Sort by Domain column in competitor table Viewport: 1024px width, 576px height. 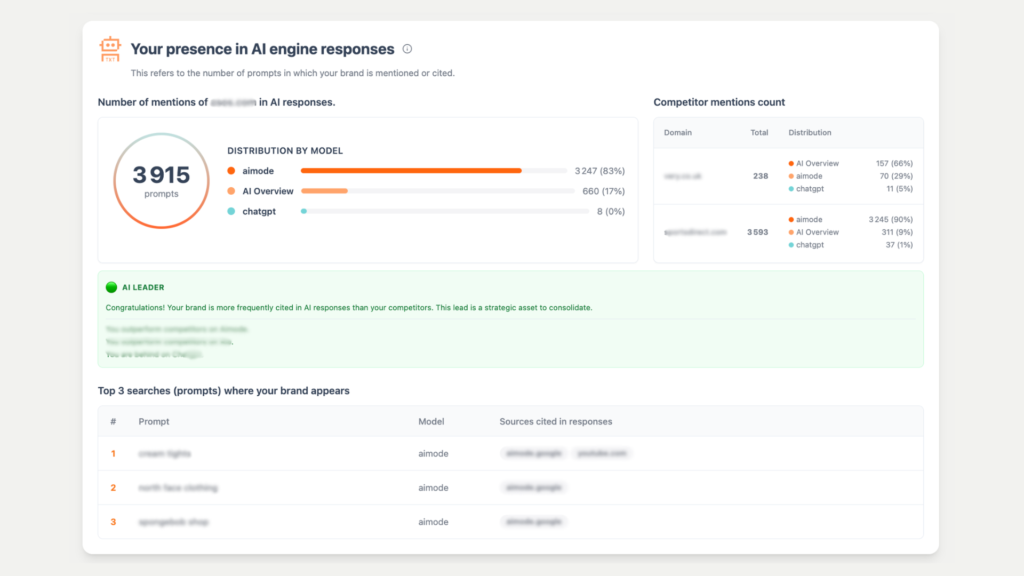click(677, 133)
